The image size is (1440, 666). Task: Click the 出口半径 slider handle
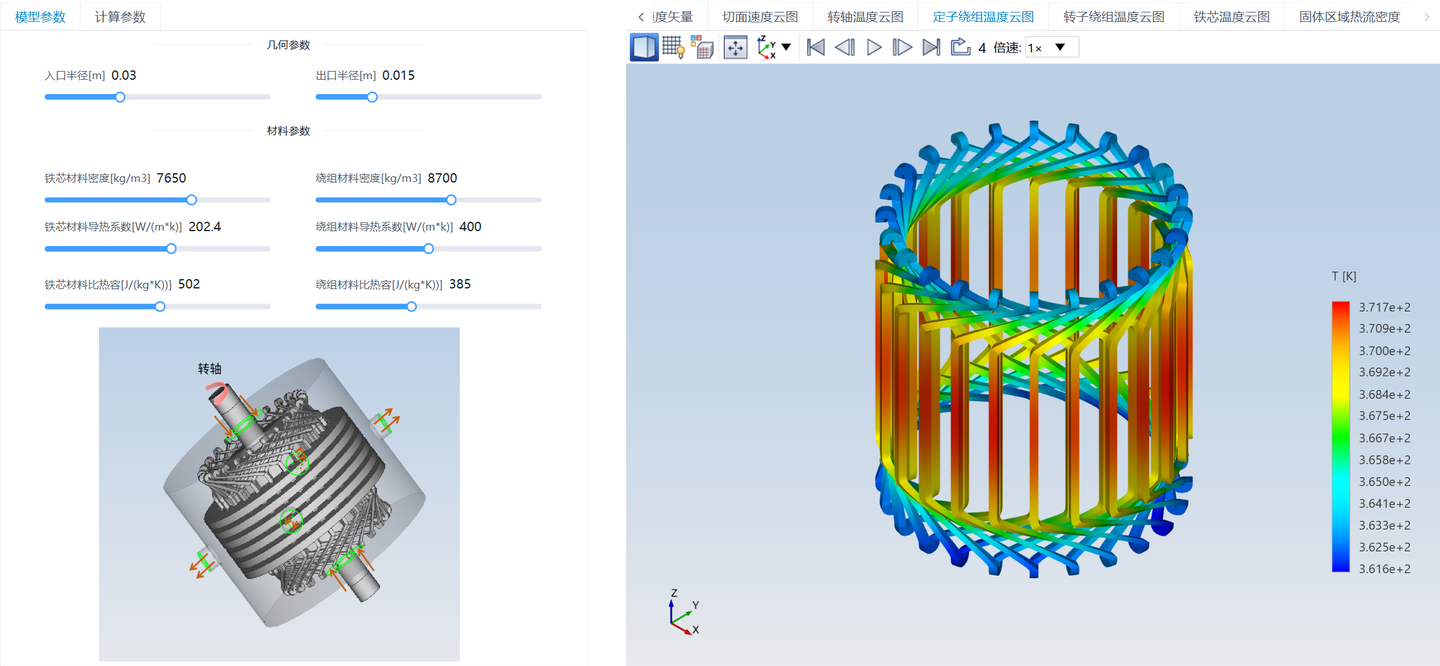point(372,97)
